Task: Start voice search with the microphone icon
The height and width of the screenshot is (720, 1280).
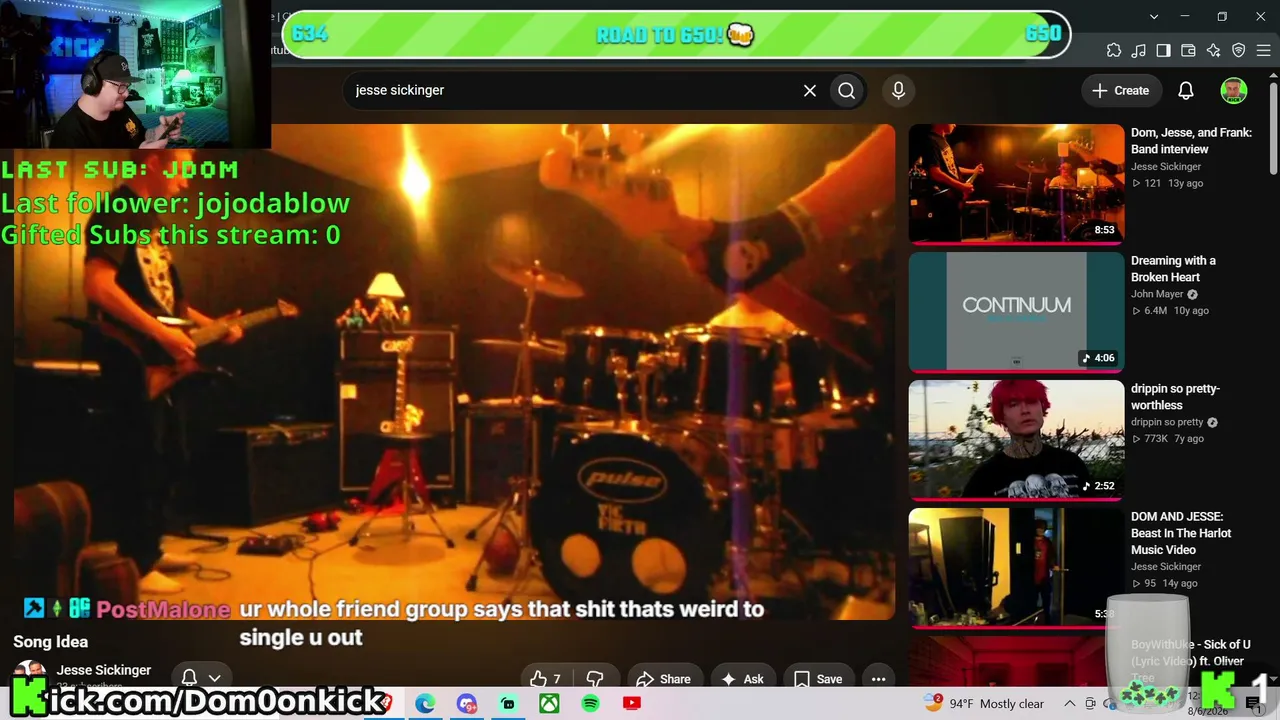Action: (x=898, y=90)
